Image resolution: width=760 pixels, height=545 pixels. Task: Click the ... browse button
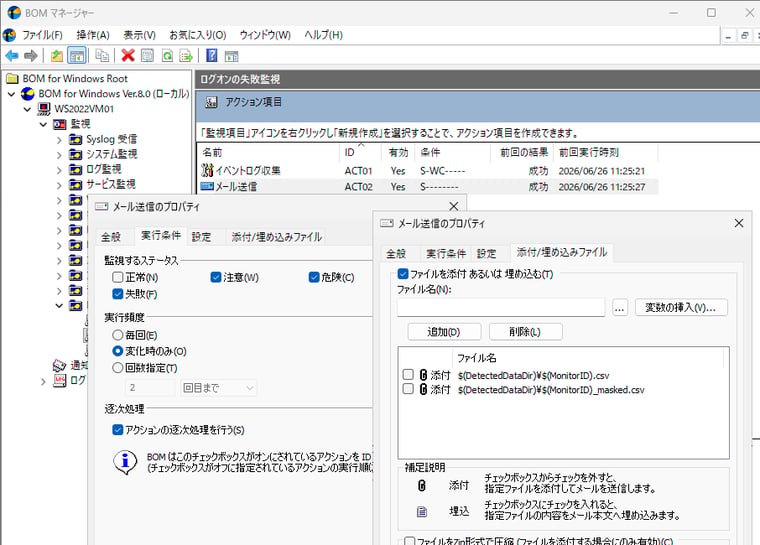620,307
